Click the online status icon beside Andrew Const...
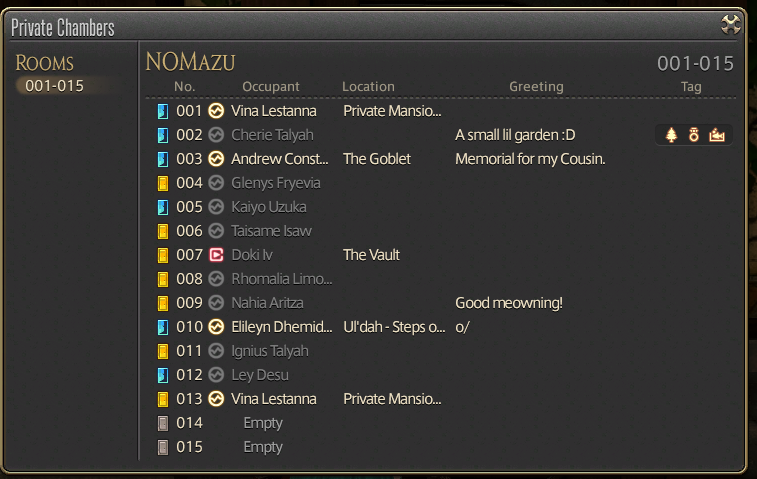Viewport: 757px width, 479px height. click(x=216, y=159)
